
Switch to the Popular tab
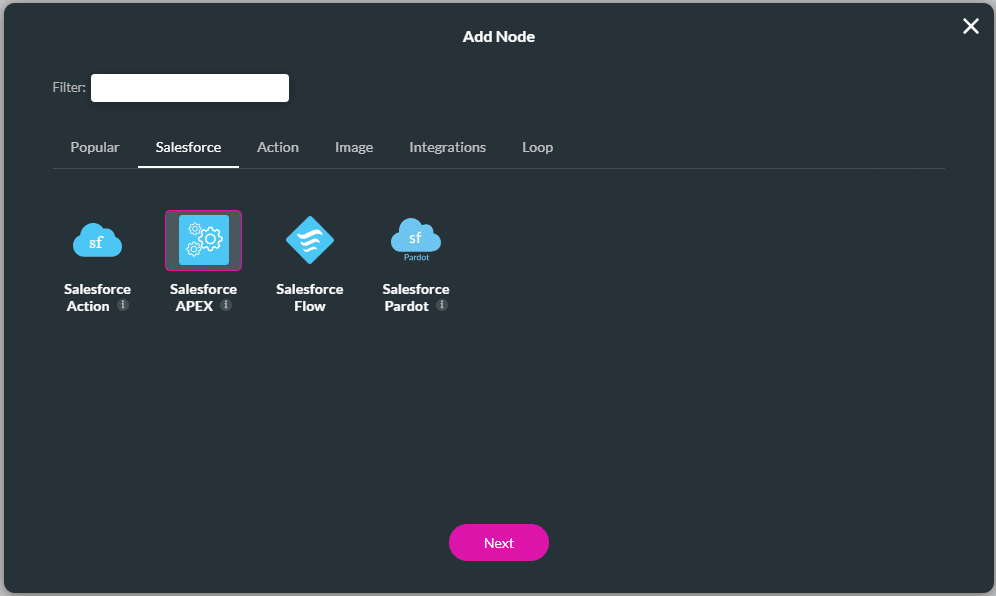[x=94, y=147]
